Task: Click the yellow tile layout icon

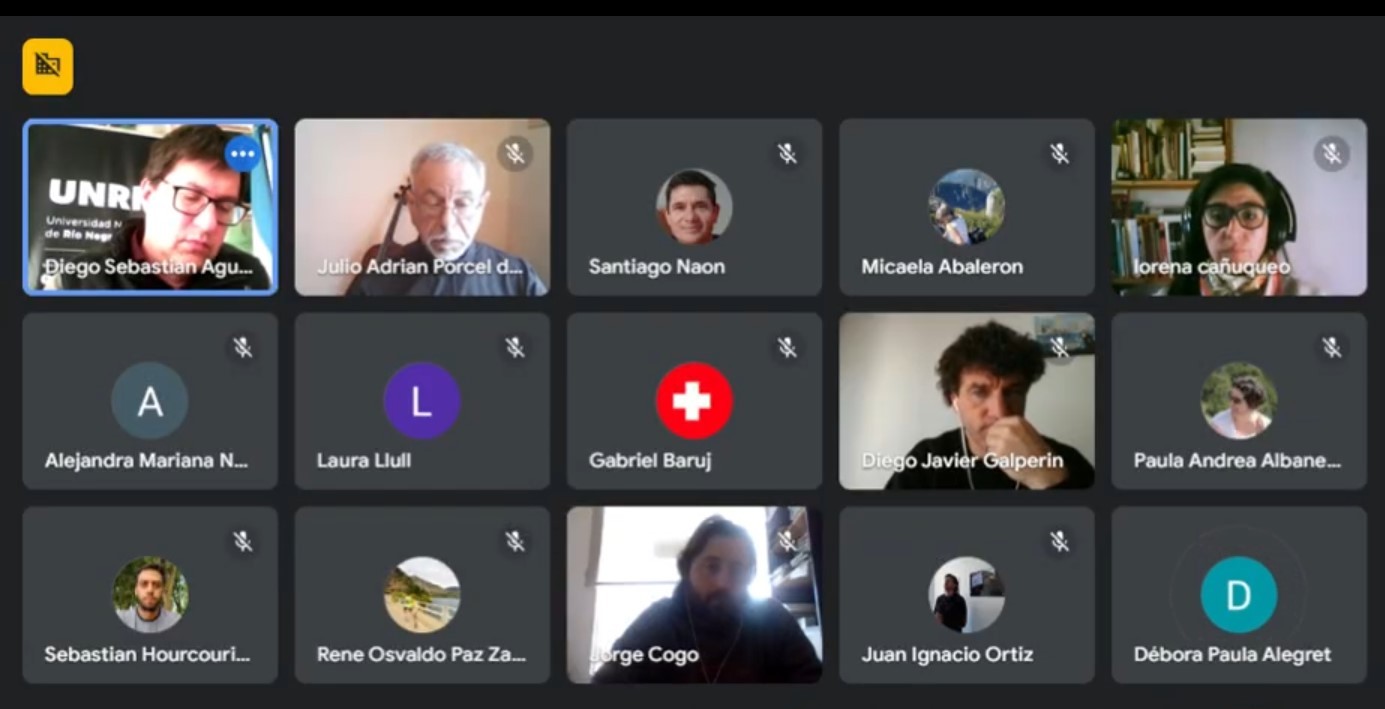Action: (48, 66)
